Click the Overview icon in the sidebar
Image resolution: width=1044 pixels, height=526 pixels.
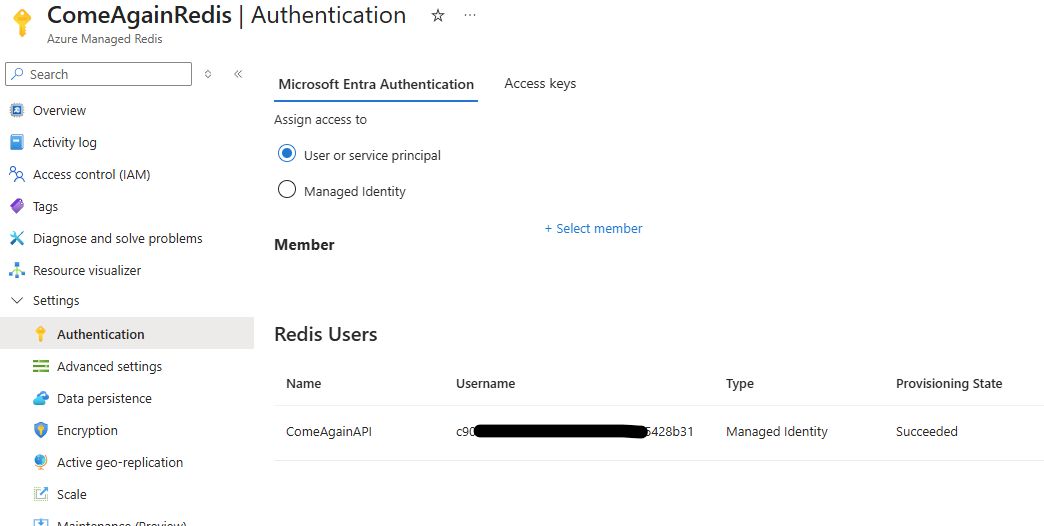[x=17, y=111]
